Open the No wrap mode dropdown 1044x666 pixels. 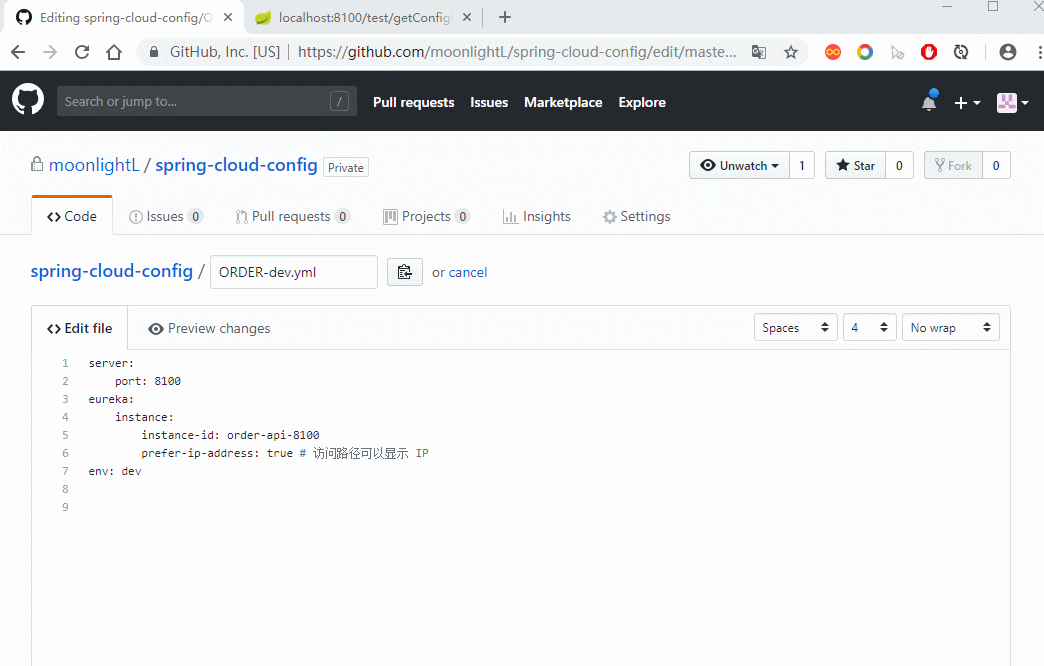click(x=951, y=328)
